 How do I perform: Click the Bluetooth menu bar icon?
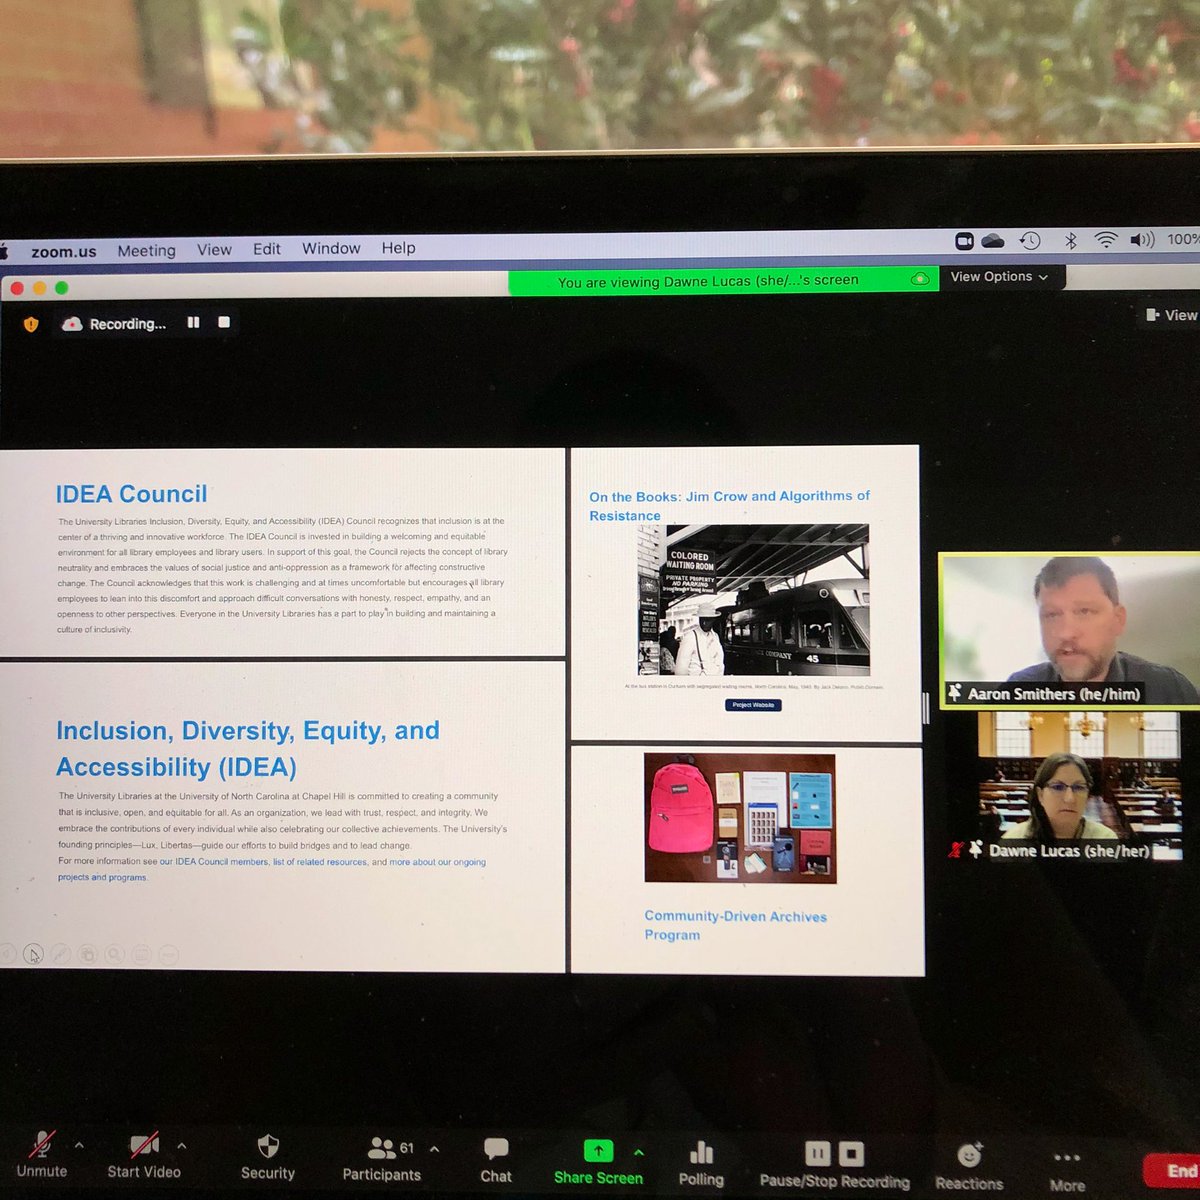[x=1070, y=240]
